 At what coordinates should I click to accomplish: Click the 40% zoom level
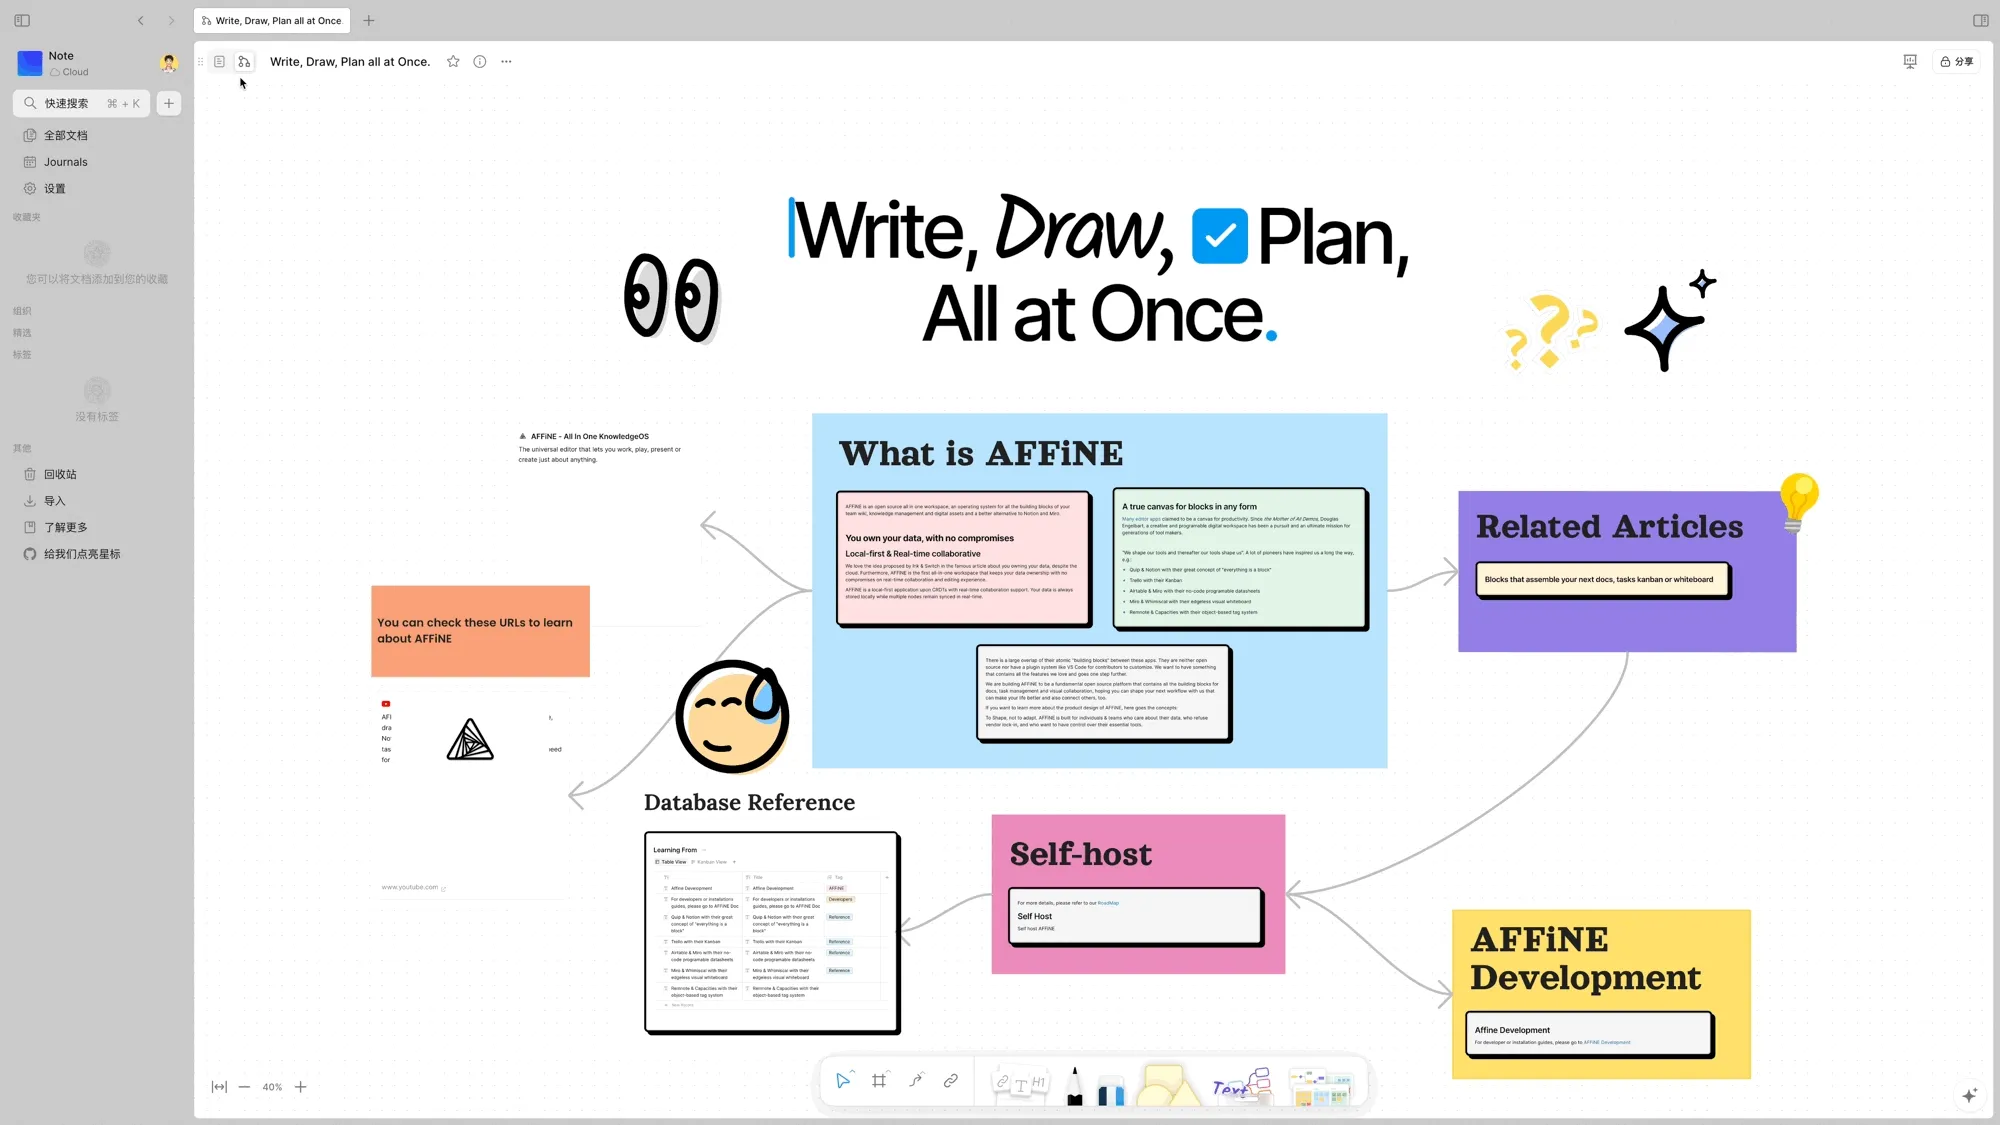(x=272, y=1087)
